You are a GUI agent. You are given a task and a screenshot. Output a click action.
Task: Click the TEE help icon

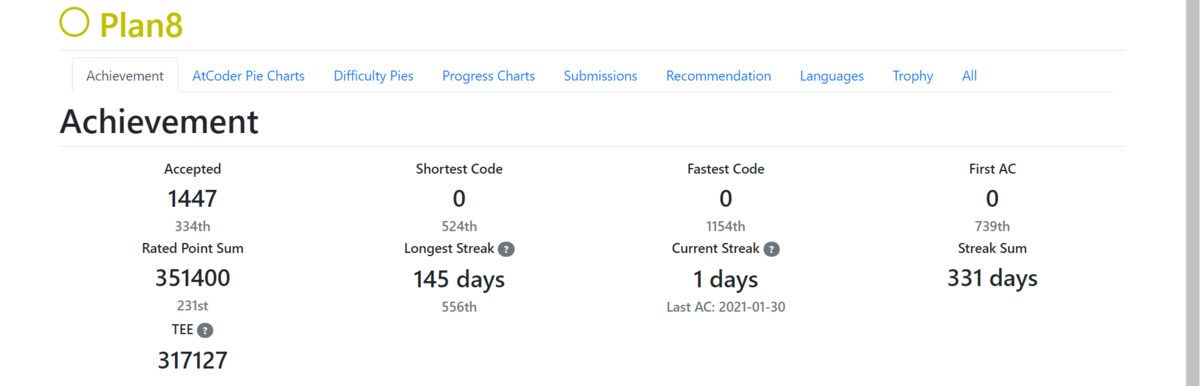click(205, 330)
